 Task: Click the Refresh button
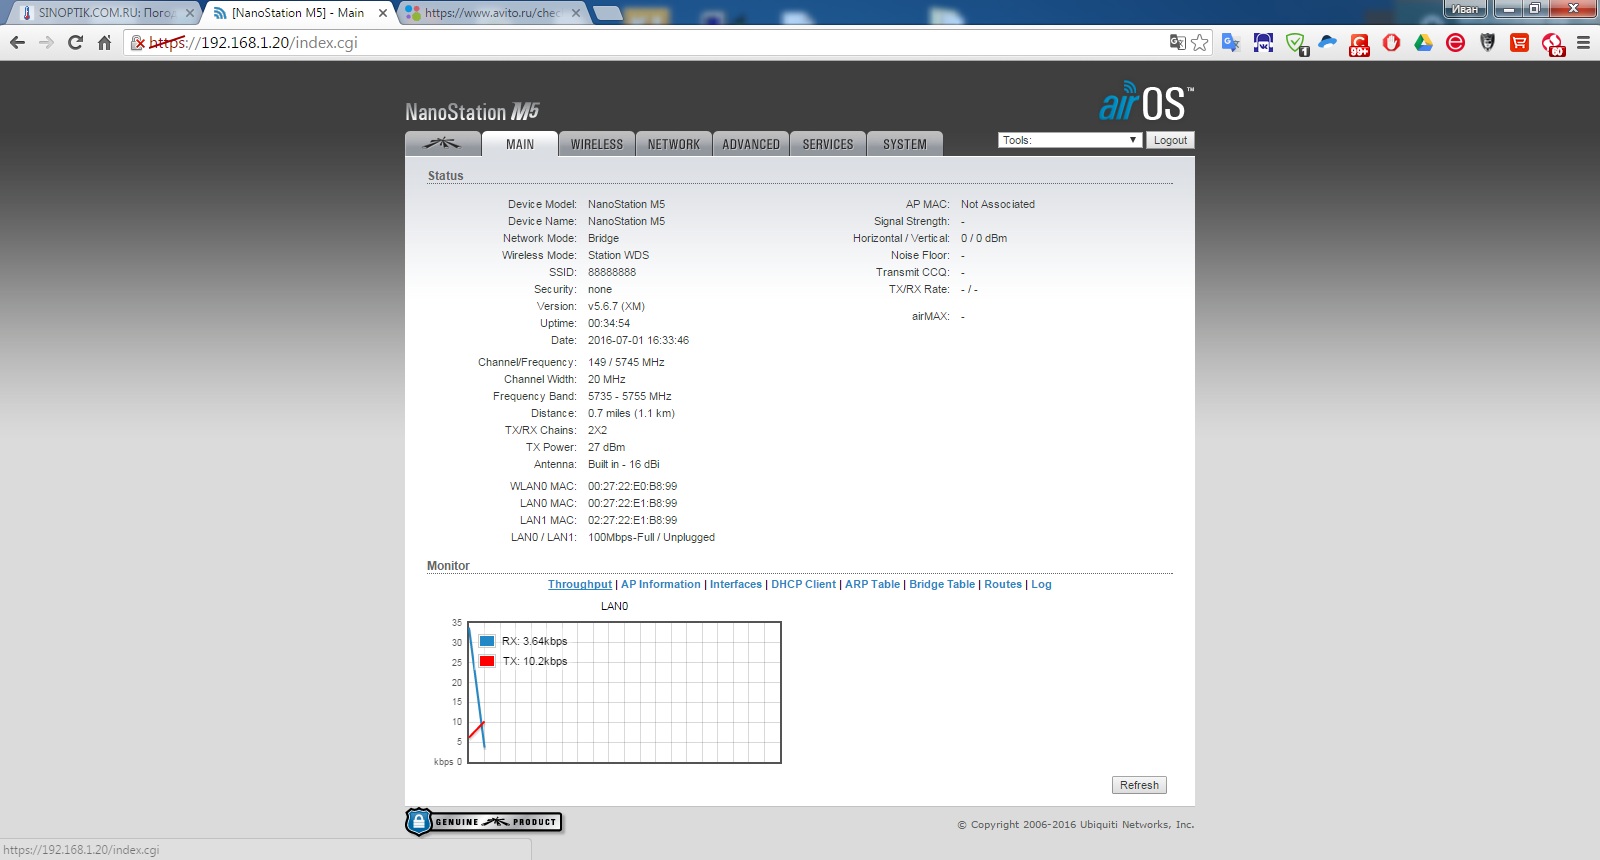[1139, 785]
